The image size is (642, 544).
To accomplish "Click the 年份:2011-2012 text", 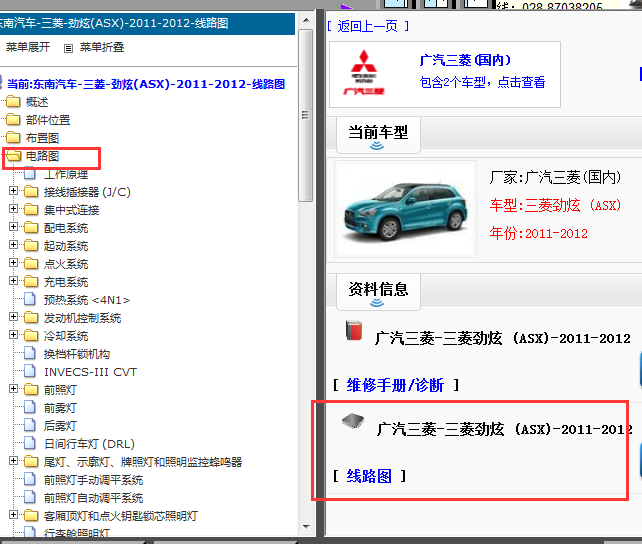I will tap(538, 233).
